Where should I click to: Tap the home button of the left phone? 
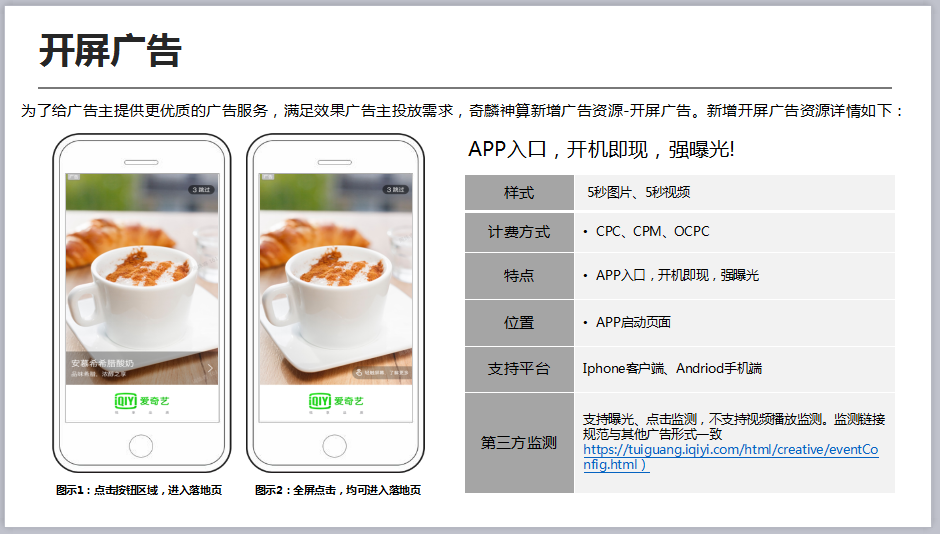coord(141,446)
